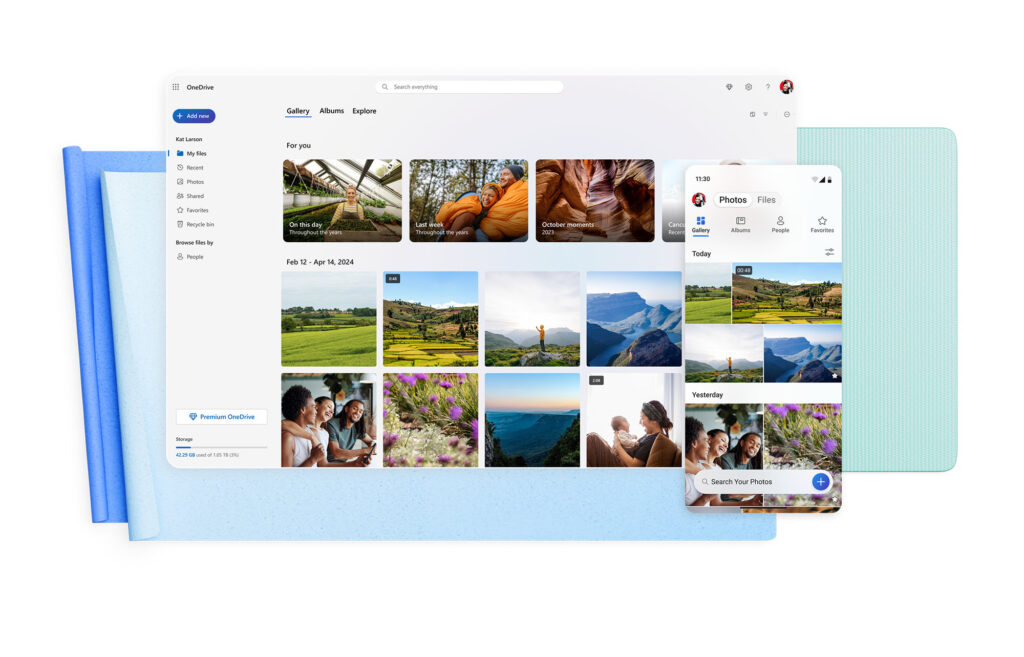Open the hiker on summit photo in web gallery
Image resolution: width=1024 pixels, height=657 pixels.
click(532, 319)
